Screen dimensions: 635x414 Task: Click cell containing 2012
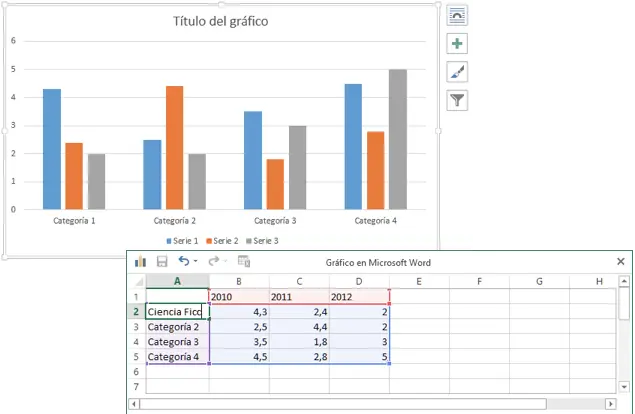tap(359, 297)
